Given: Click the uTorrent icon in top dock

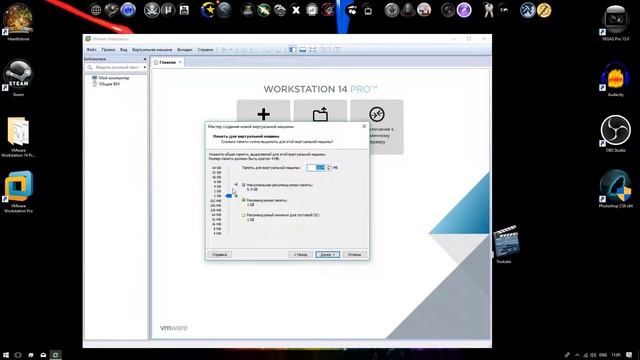Looking at the screenshot, I should coord(168,10).
